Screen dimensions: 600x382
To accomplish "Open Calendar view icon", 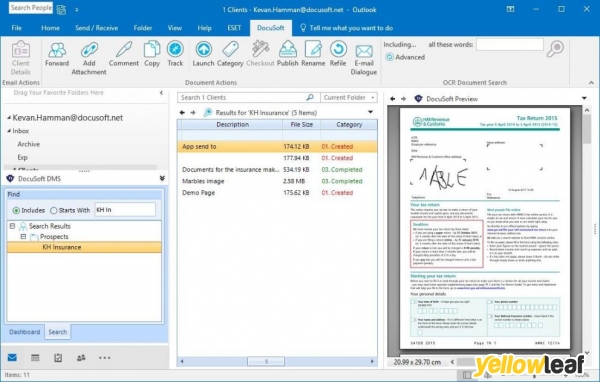I will coord(35,358).
